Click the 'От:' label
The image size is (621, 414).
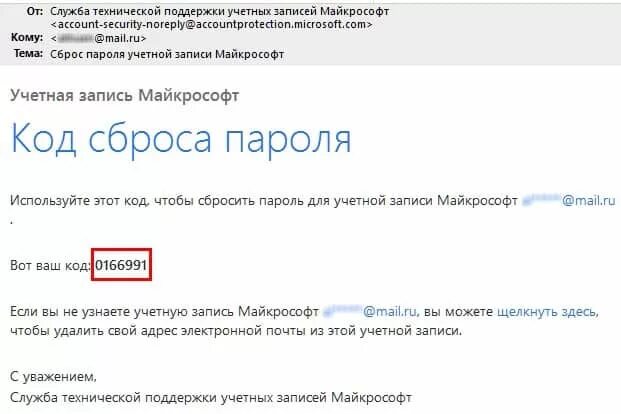click(x=35, y=11)
